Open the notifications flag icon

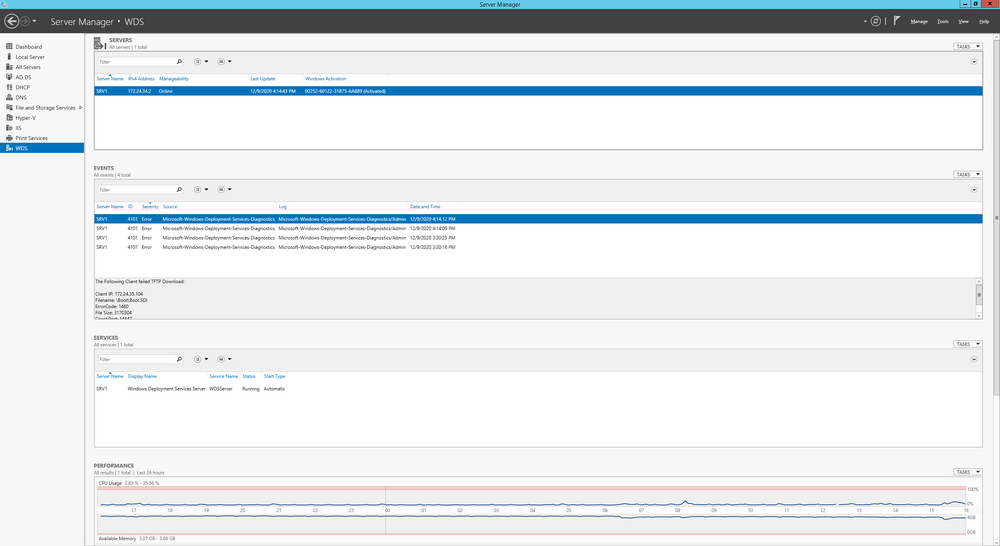point(897,20)
